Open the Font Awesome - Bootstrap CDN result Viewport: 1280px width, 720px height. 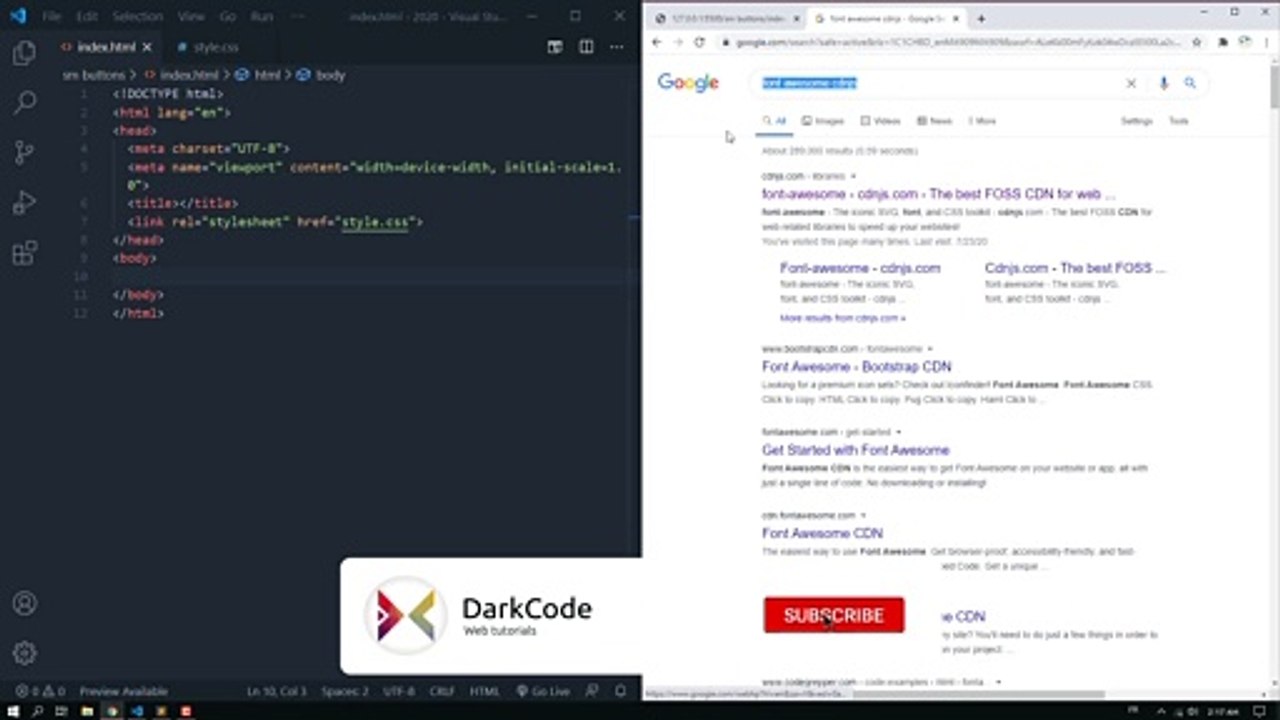(857, 367)
